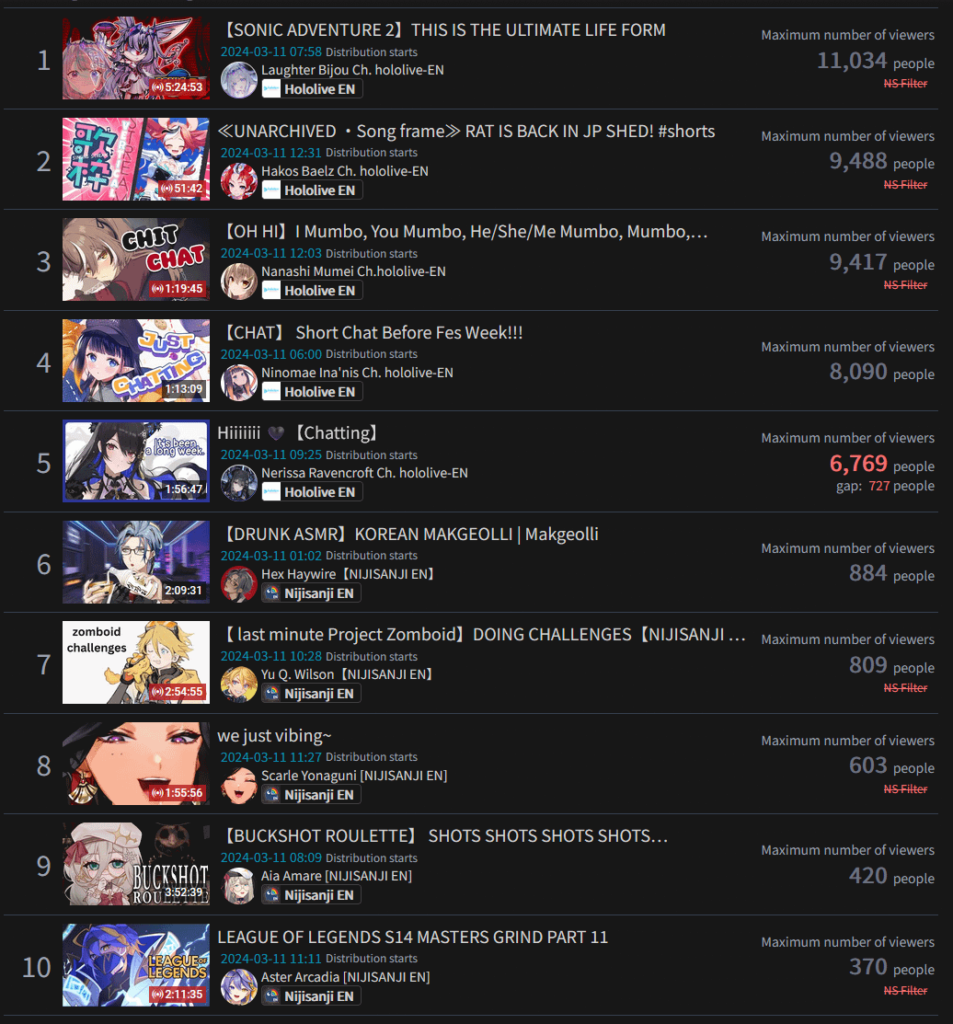This screenshot has width=953, height=1024.
Task: Click Nijisanji EN tag under Aster Arcadia
Action: pyautogui.click(x=311, y=996)
